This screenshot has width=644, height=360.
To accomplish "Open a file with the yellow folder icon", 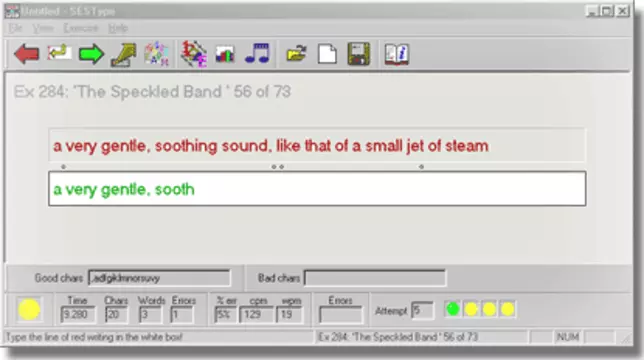I will point(297,54).
